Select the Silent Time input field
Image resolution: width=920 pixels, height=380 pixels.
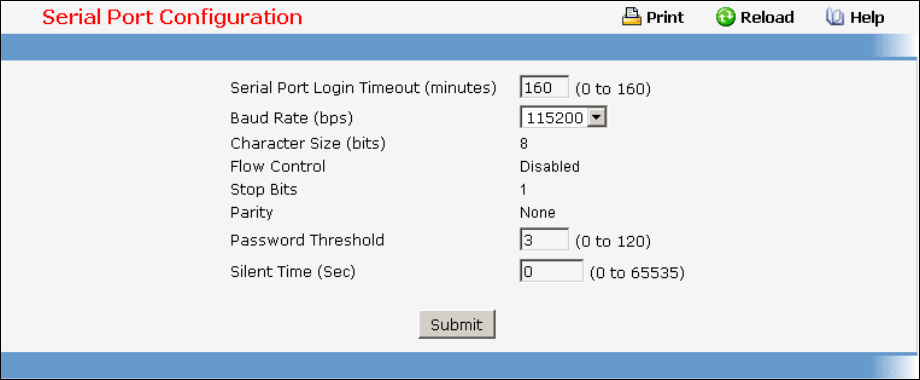(x=551, y=272)
